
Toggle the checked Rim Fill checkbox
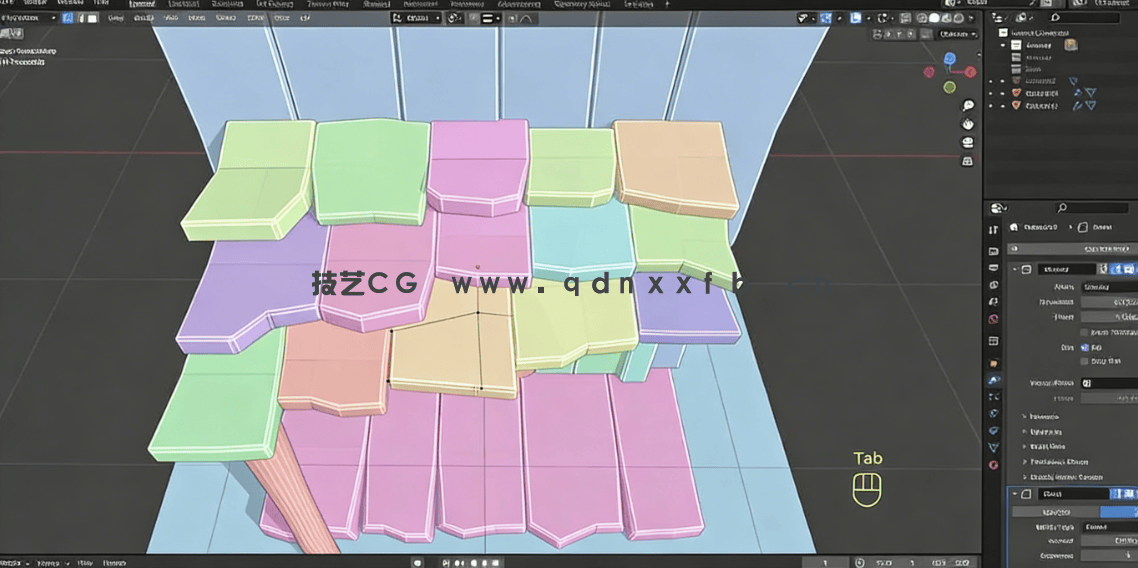pos(1084,347)
